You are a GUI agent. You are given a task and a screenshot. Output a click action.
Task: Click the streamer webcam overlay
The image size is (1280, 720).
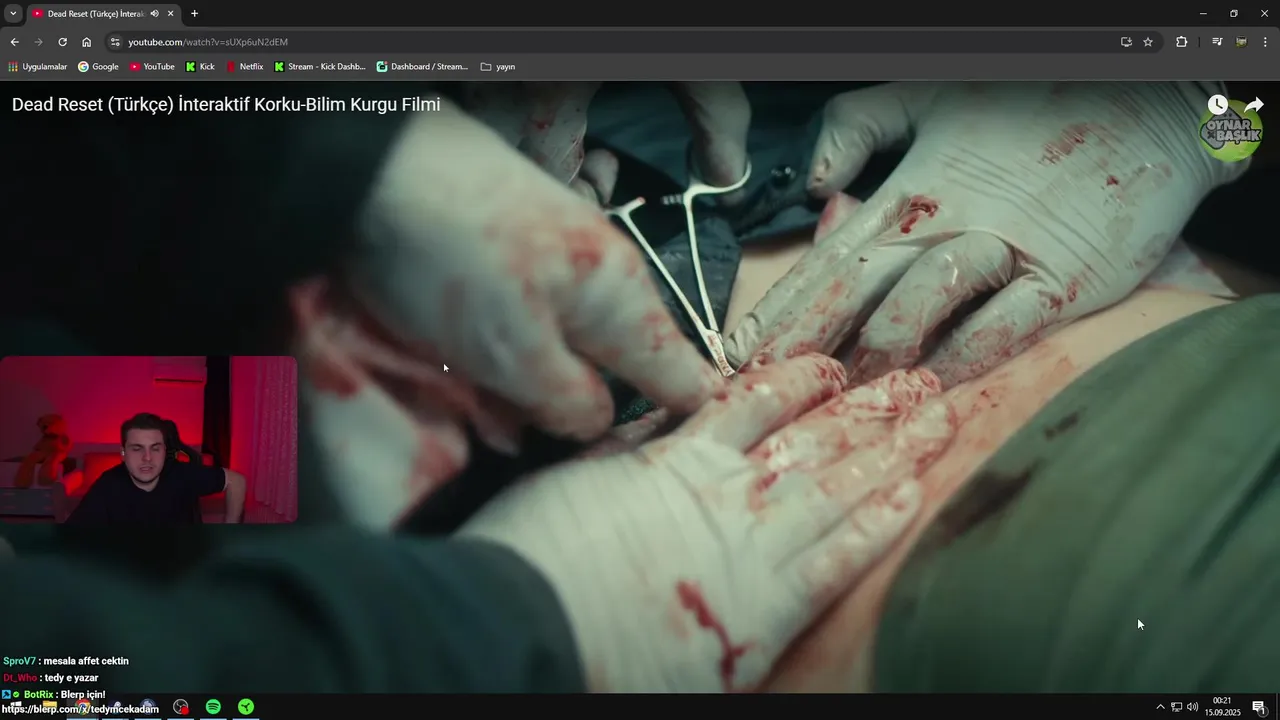(x=148, y=440)
